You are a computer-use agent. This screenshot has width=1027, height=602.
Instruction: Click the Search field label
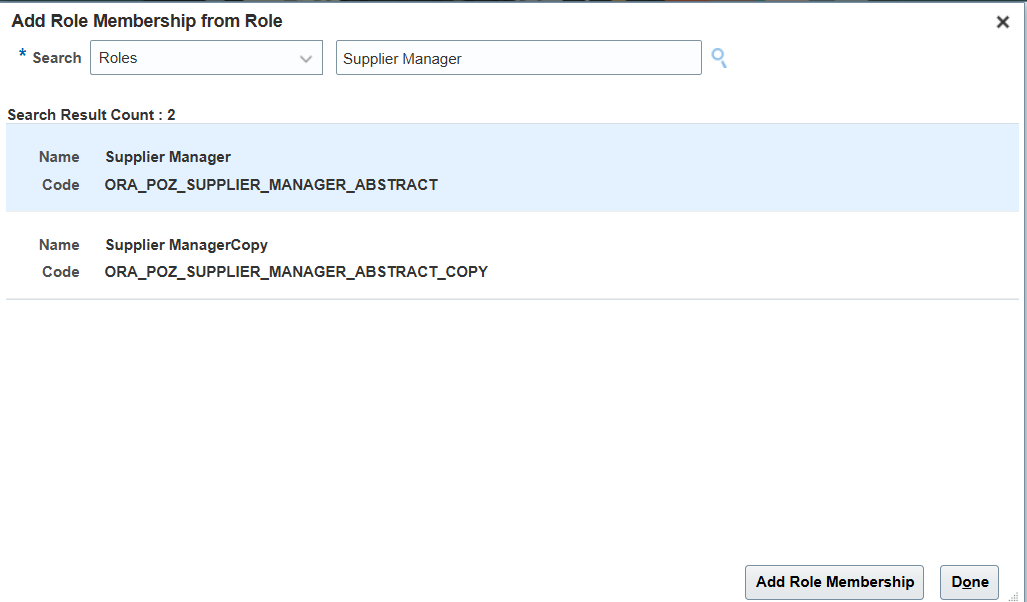(x=57, y=58)
